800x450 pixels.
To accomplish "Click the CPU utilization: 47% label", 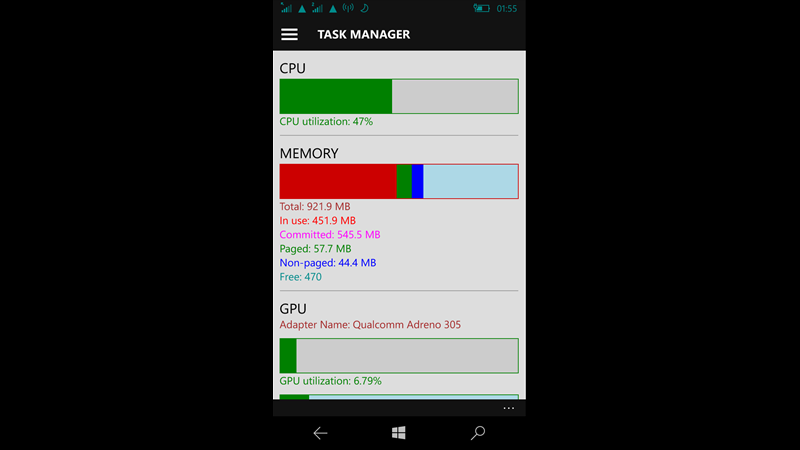I will (326, 122).
